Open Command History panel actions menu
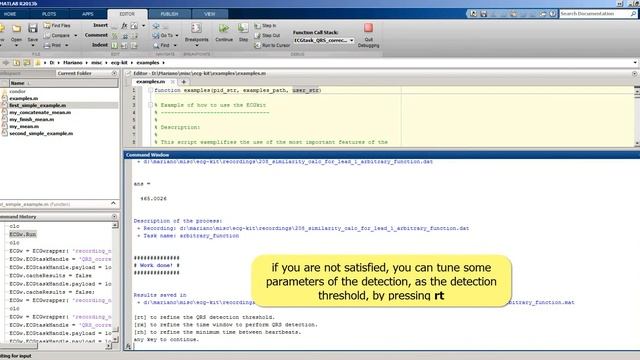This screenshot has height=360, width=640. (114, 216)
